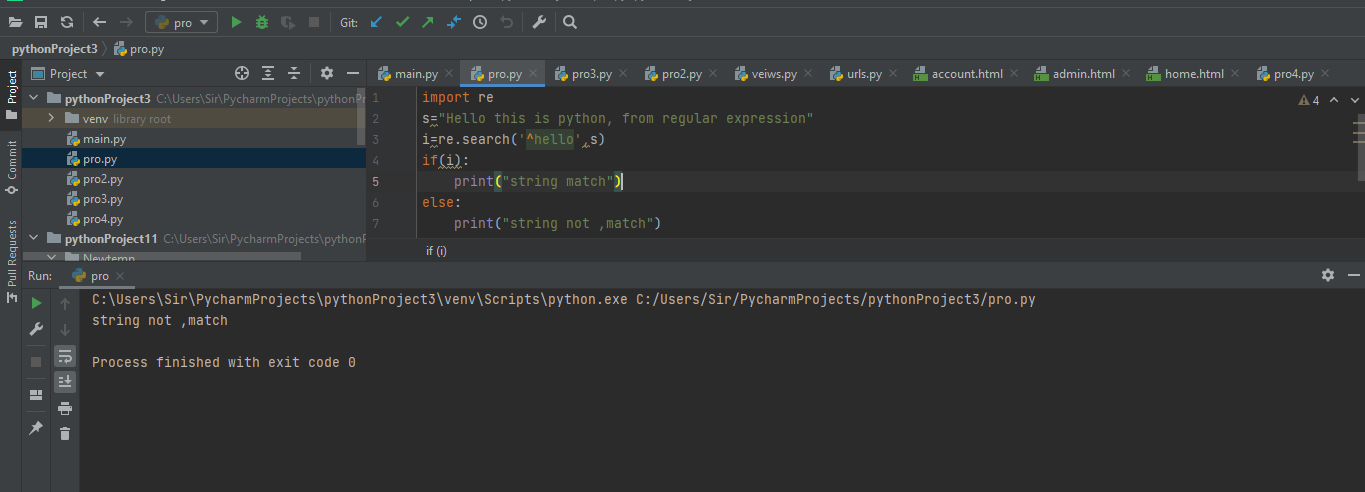Git push green arrow icon
The width and height of the screenshot is (1365, 492).
[x=428, y=22]
